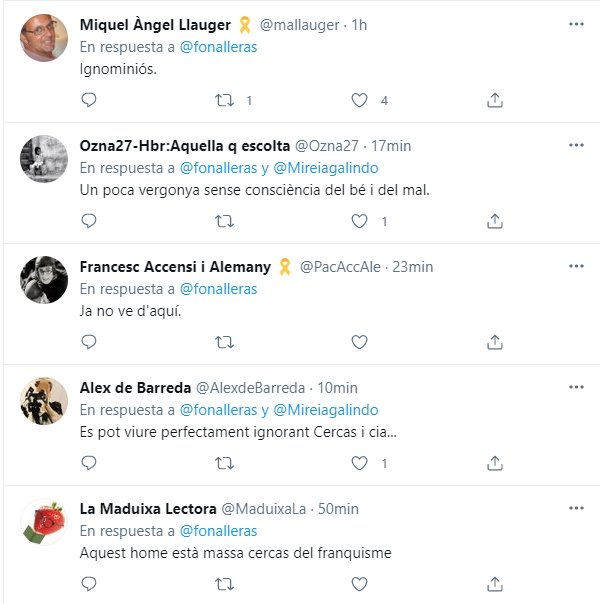Retweet La Maduixa Lectora's tweet
The height and width of the screenshot is (604, 600).
225,584
